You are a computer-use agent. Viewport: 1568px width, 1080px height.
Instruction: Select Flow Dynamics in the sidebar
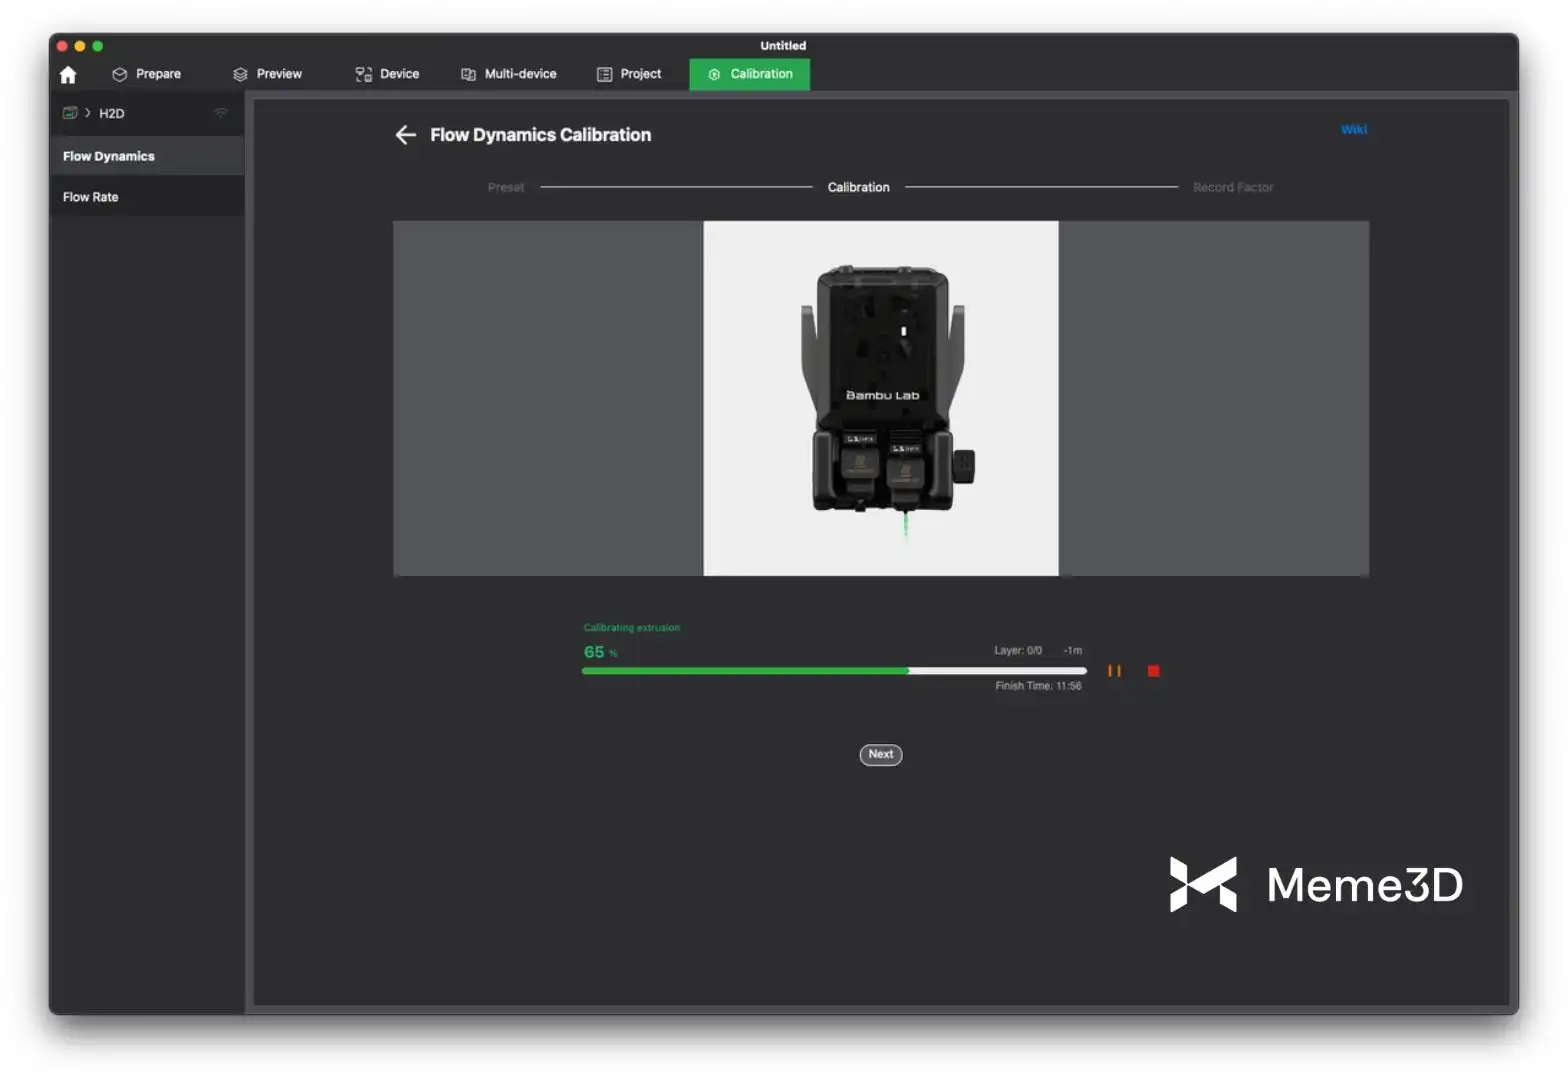[109, 156]
